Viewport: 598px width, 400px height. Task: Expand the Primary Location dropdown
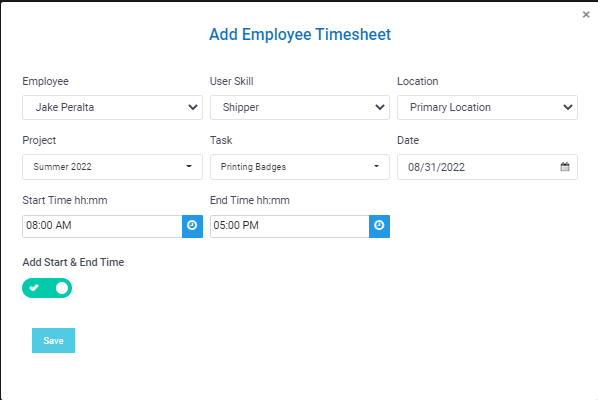pos(487,107)
